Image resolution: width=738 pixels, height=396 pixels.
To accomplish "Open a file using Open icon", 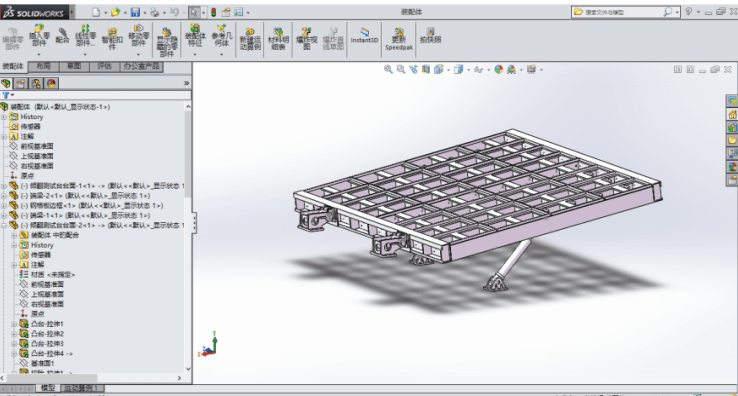I will point(115,12).
